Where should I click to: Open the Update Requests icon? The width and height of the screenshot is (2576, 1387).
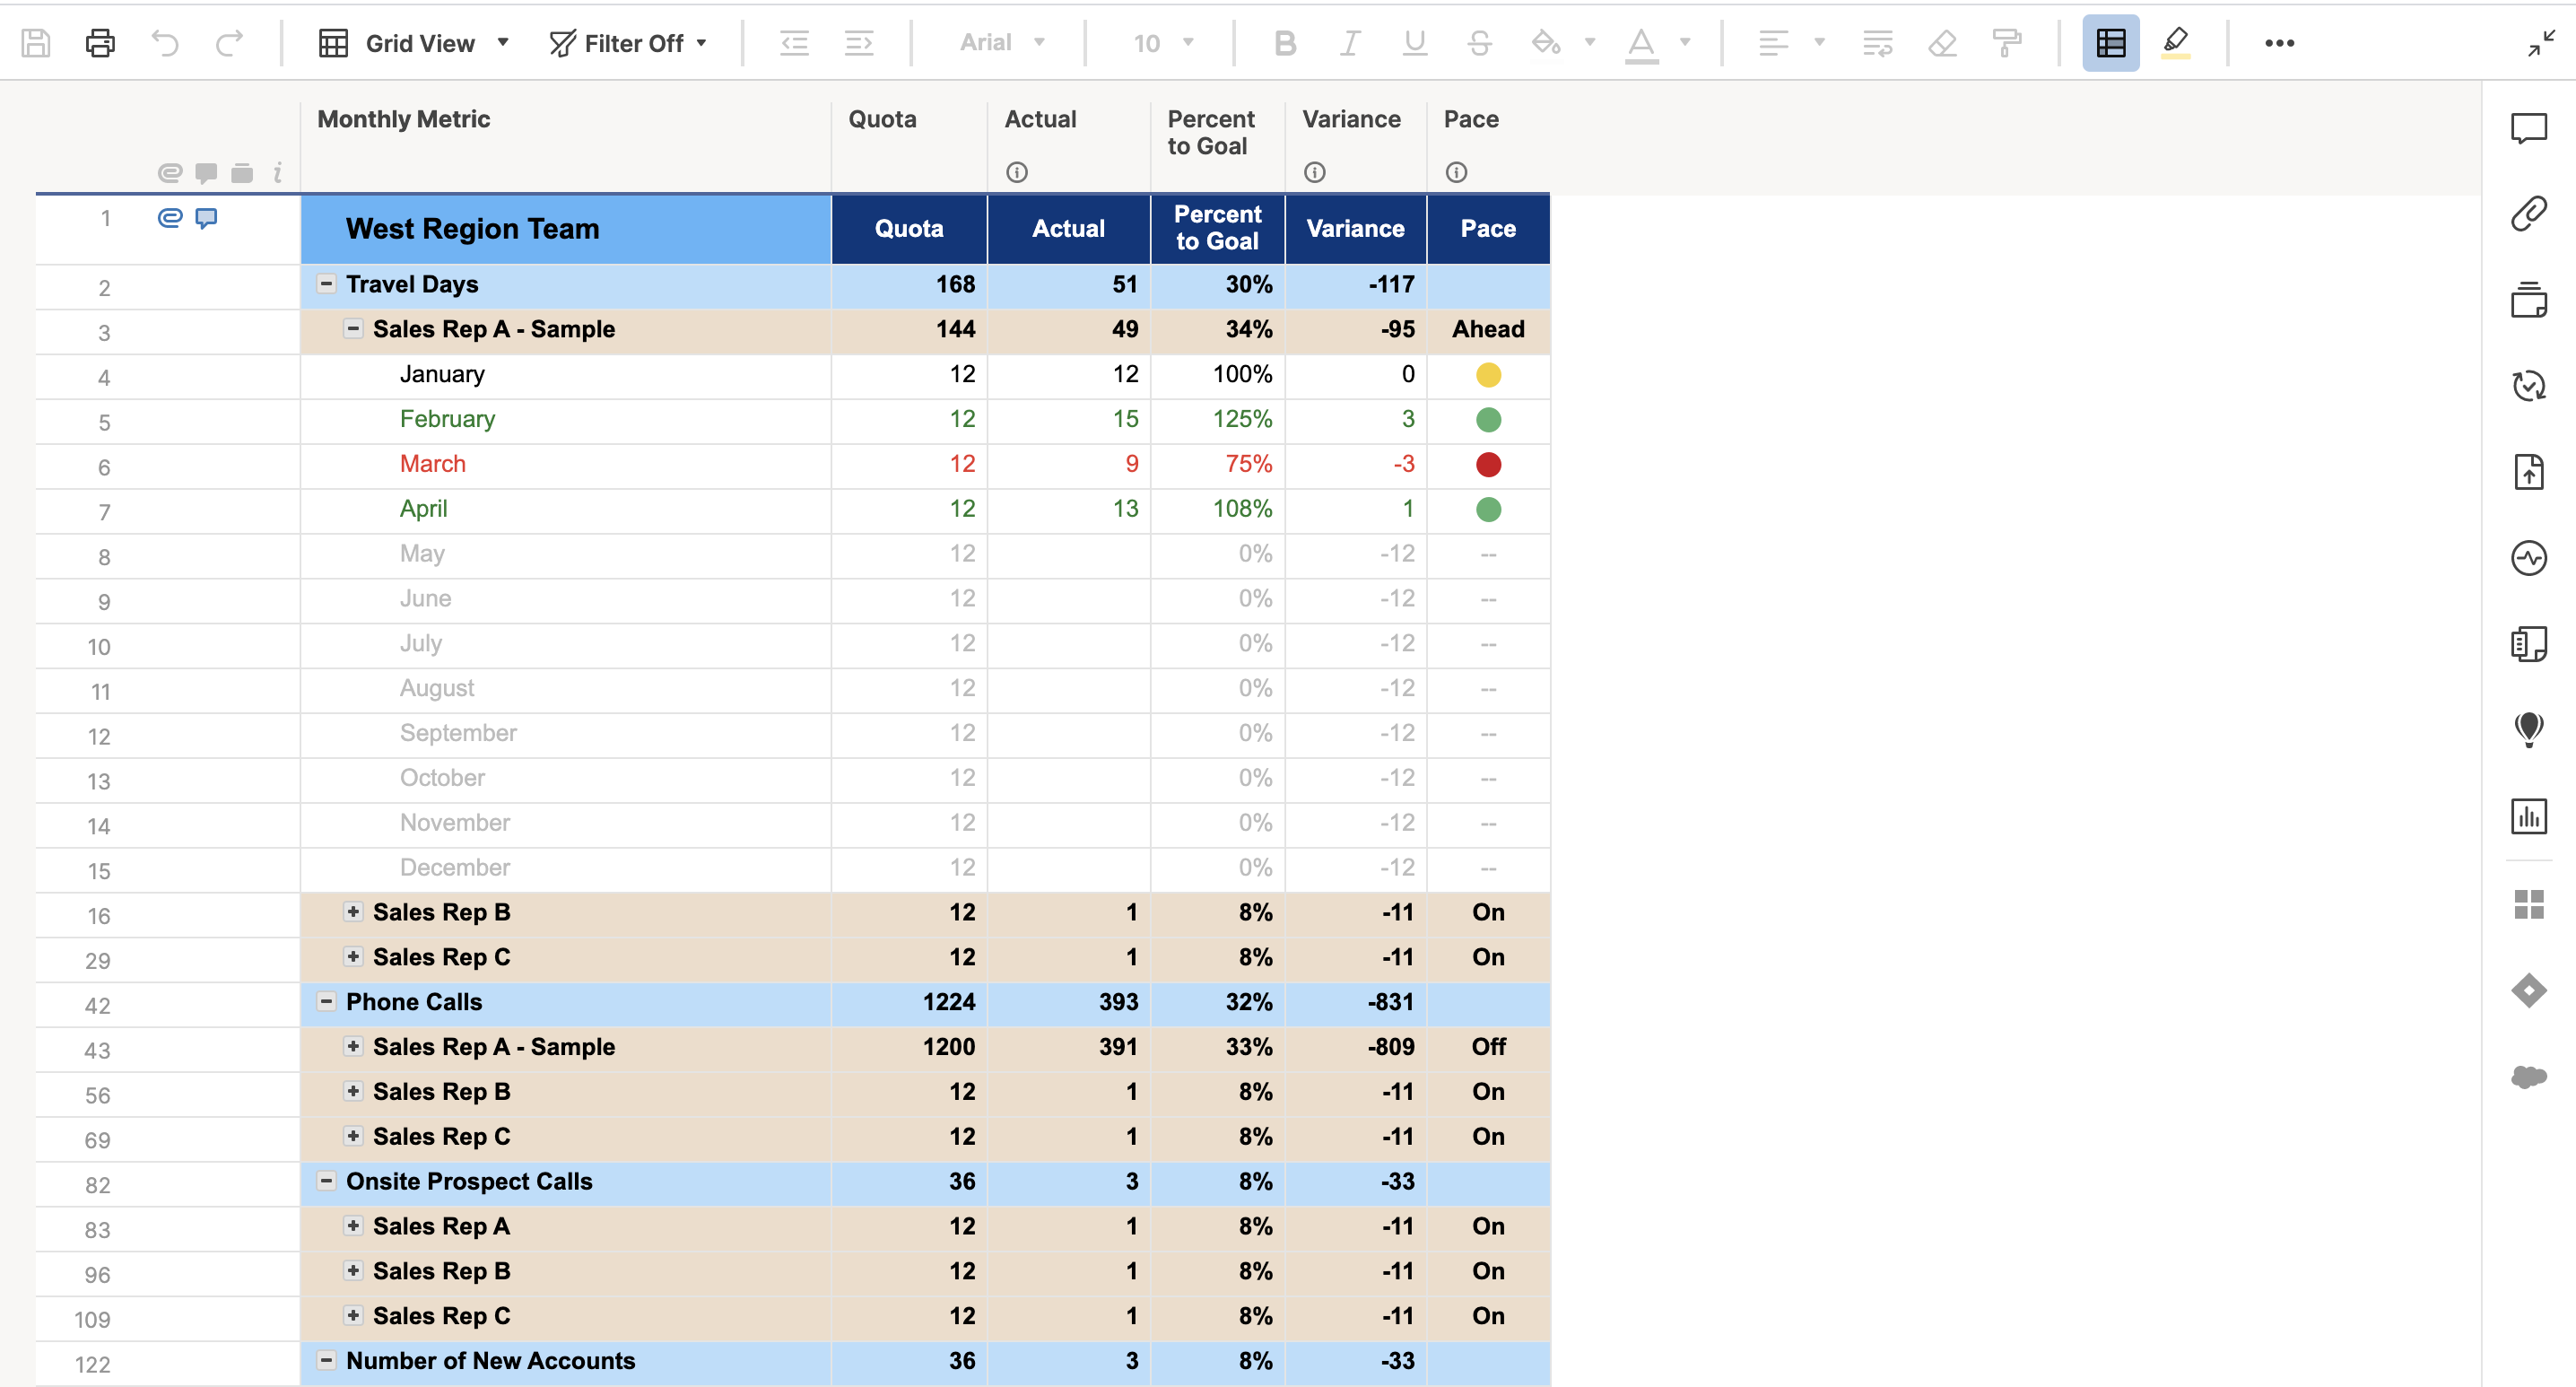coord(2528,386)
